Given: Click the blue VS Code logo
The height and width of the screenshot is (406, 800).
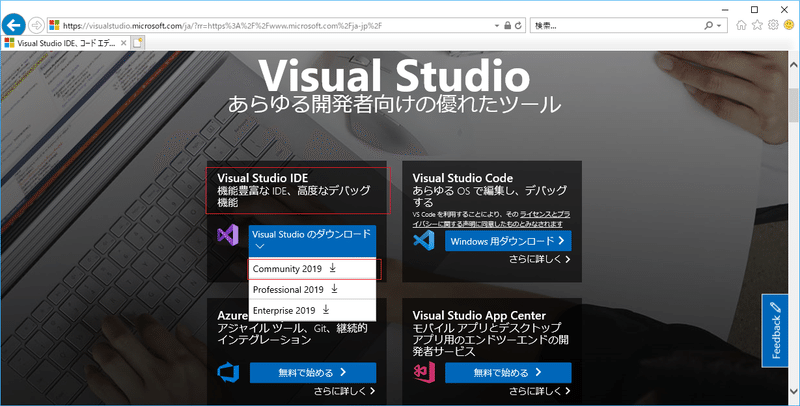Looking at the screenshot, I should (x=424, y=240).
